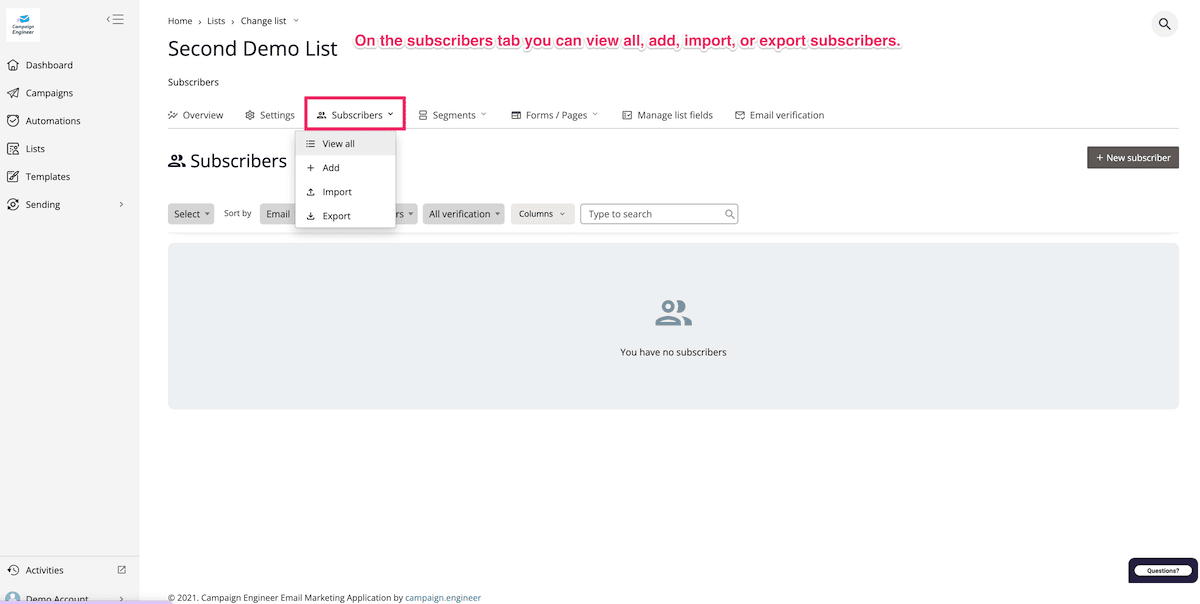Choose Import from Subscribers menu

coord(345,192)
